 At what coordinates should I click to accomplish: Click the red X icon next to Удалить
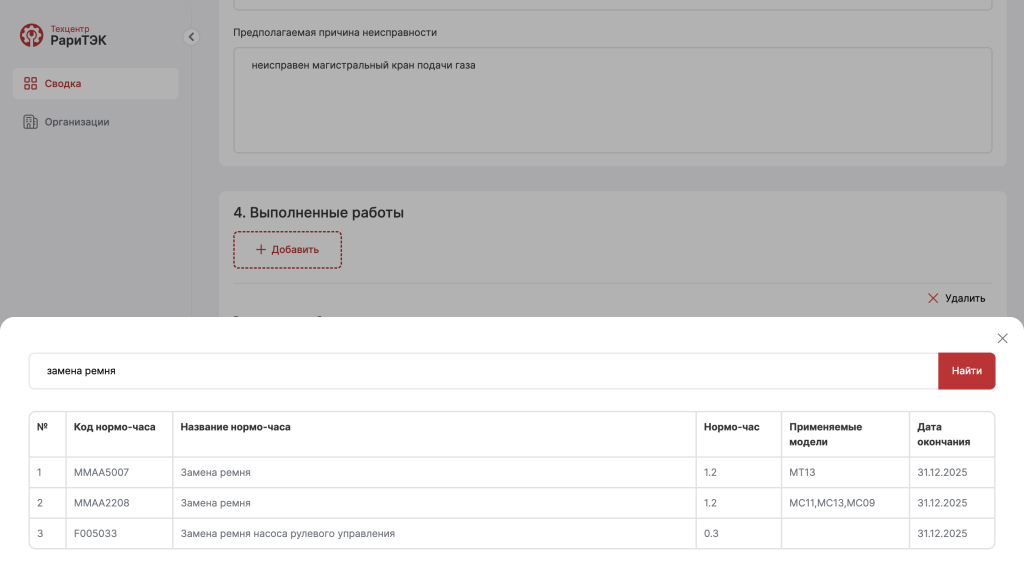[x=932, y=298]
